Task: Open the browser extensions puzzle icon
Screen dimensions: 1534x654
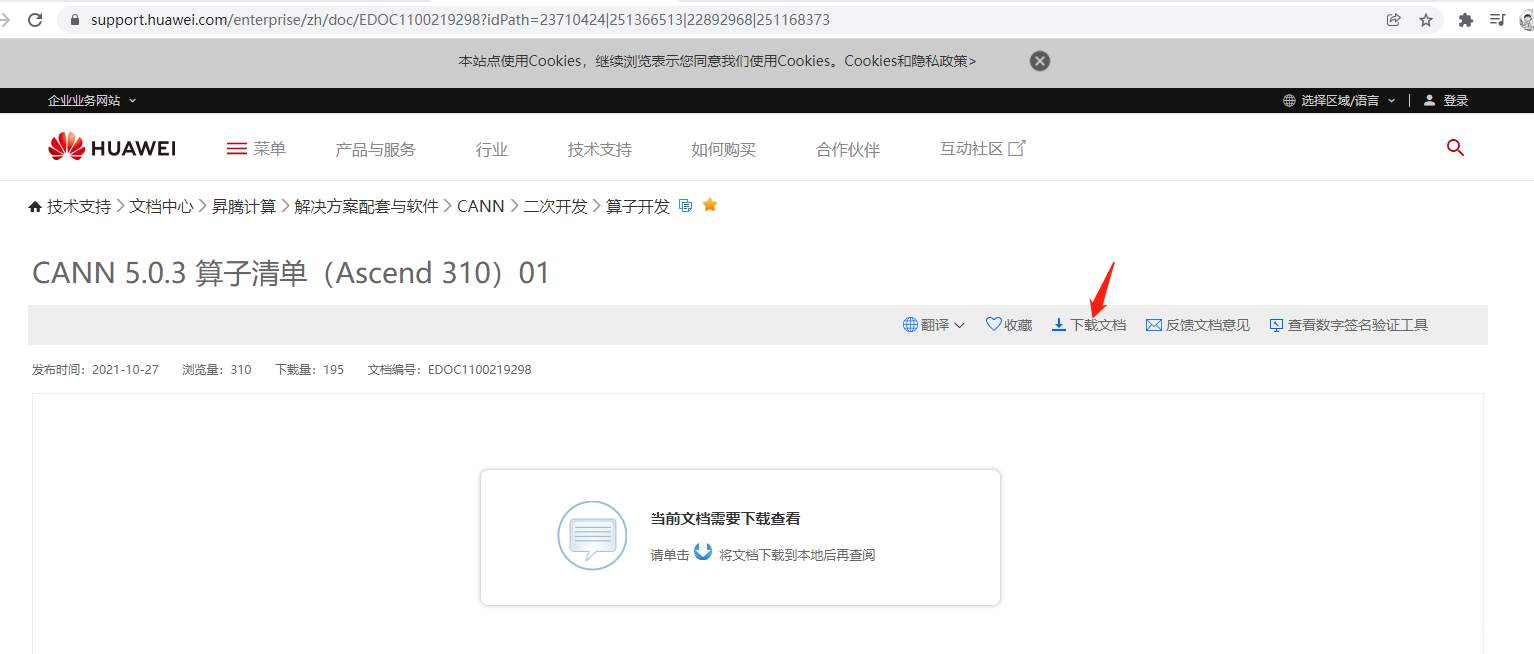Action: click(x=1466, y=20)
